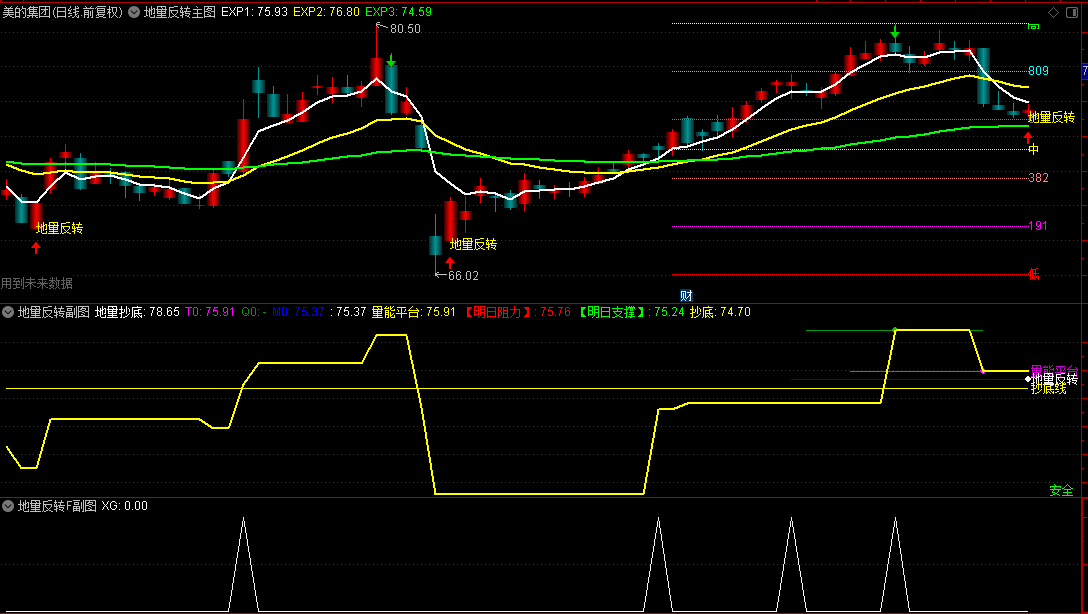Click the 地量反转副图 indicator name

pyautogui.click(x=53, y=312)
